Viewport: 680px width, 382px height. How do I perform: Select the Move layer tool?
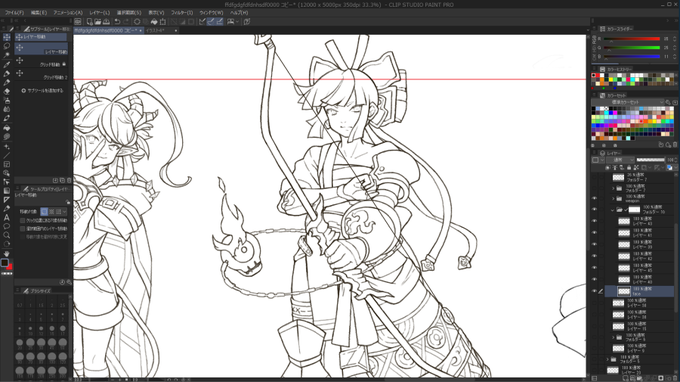pos(7,37)
